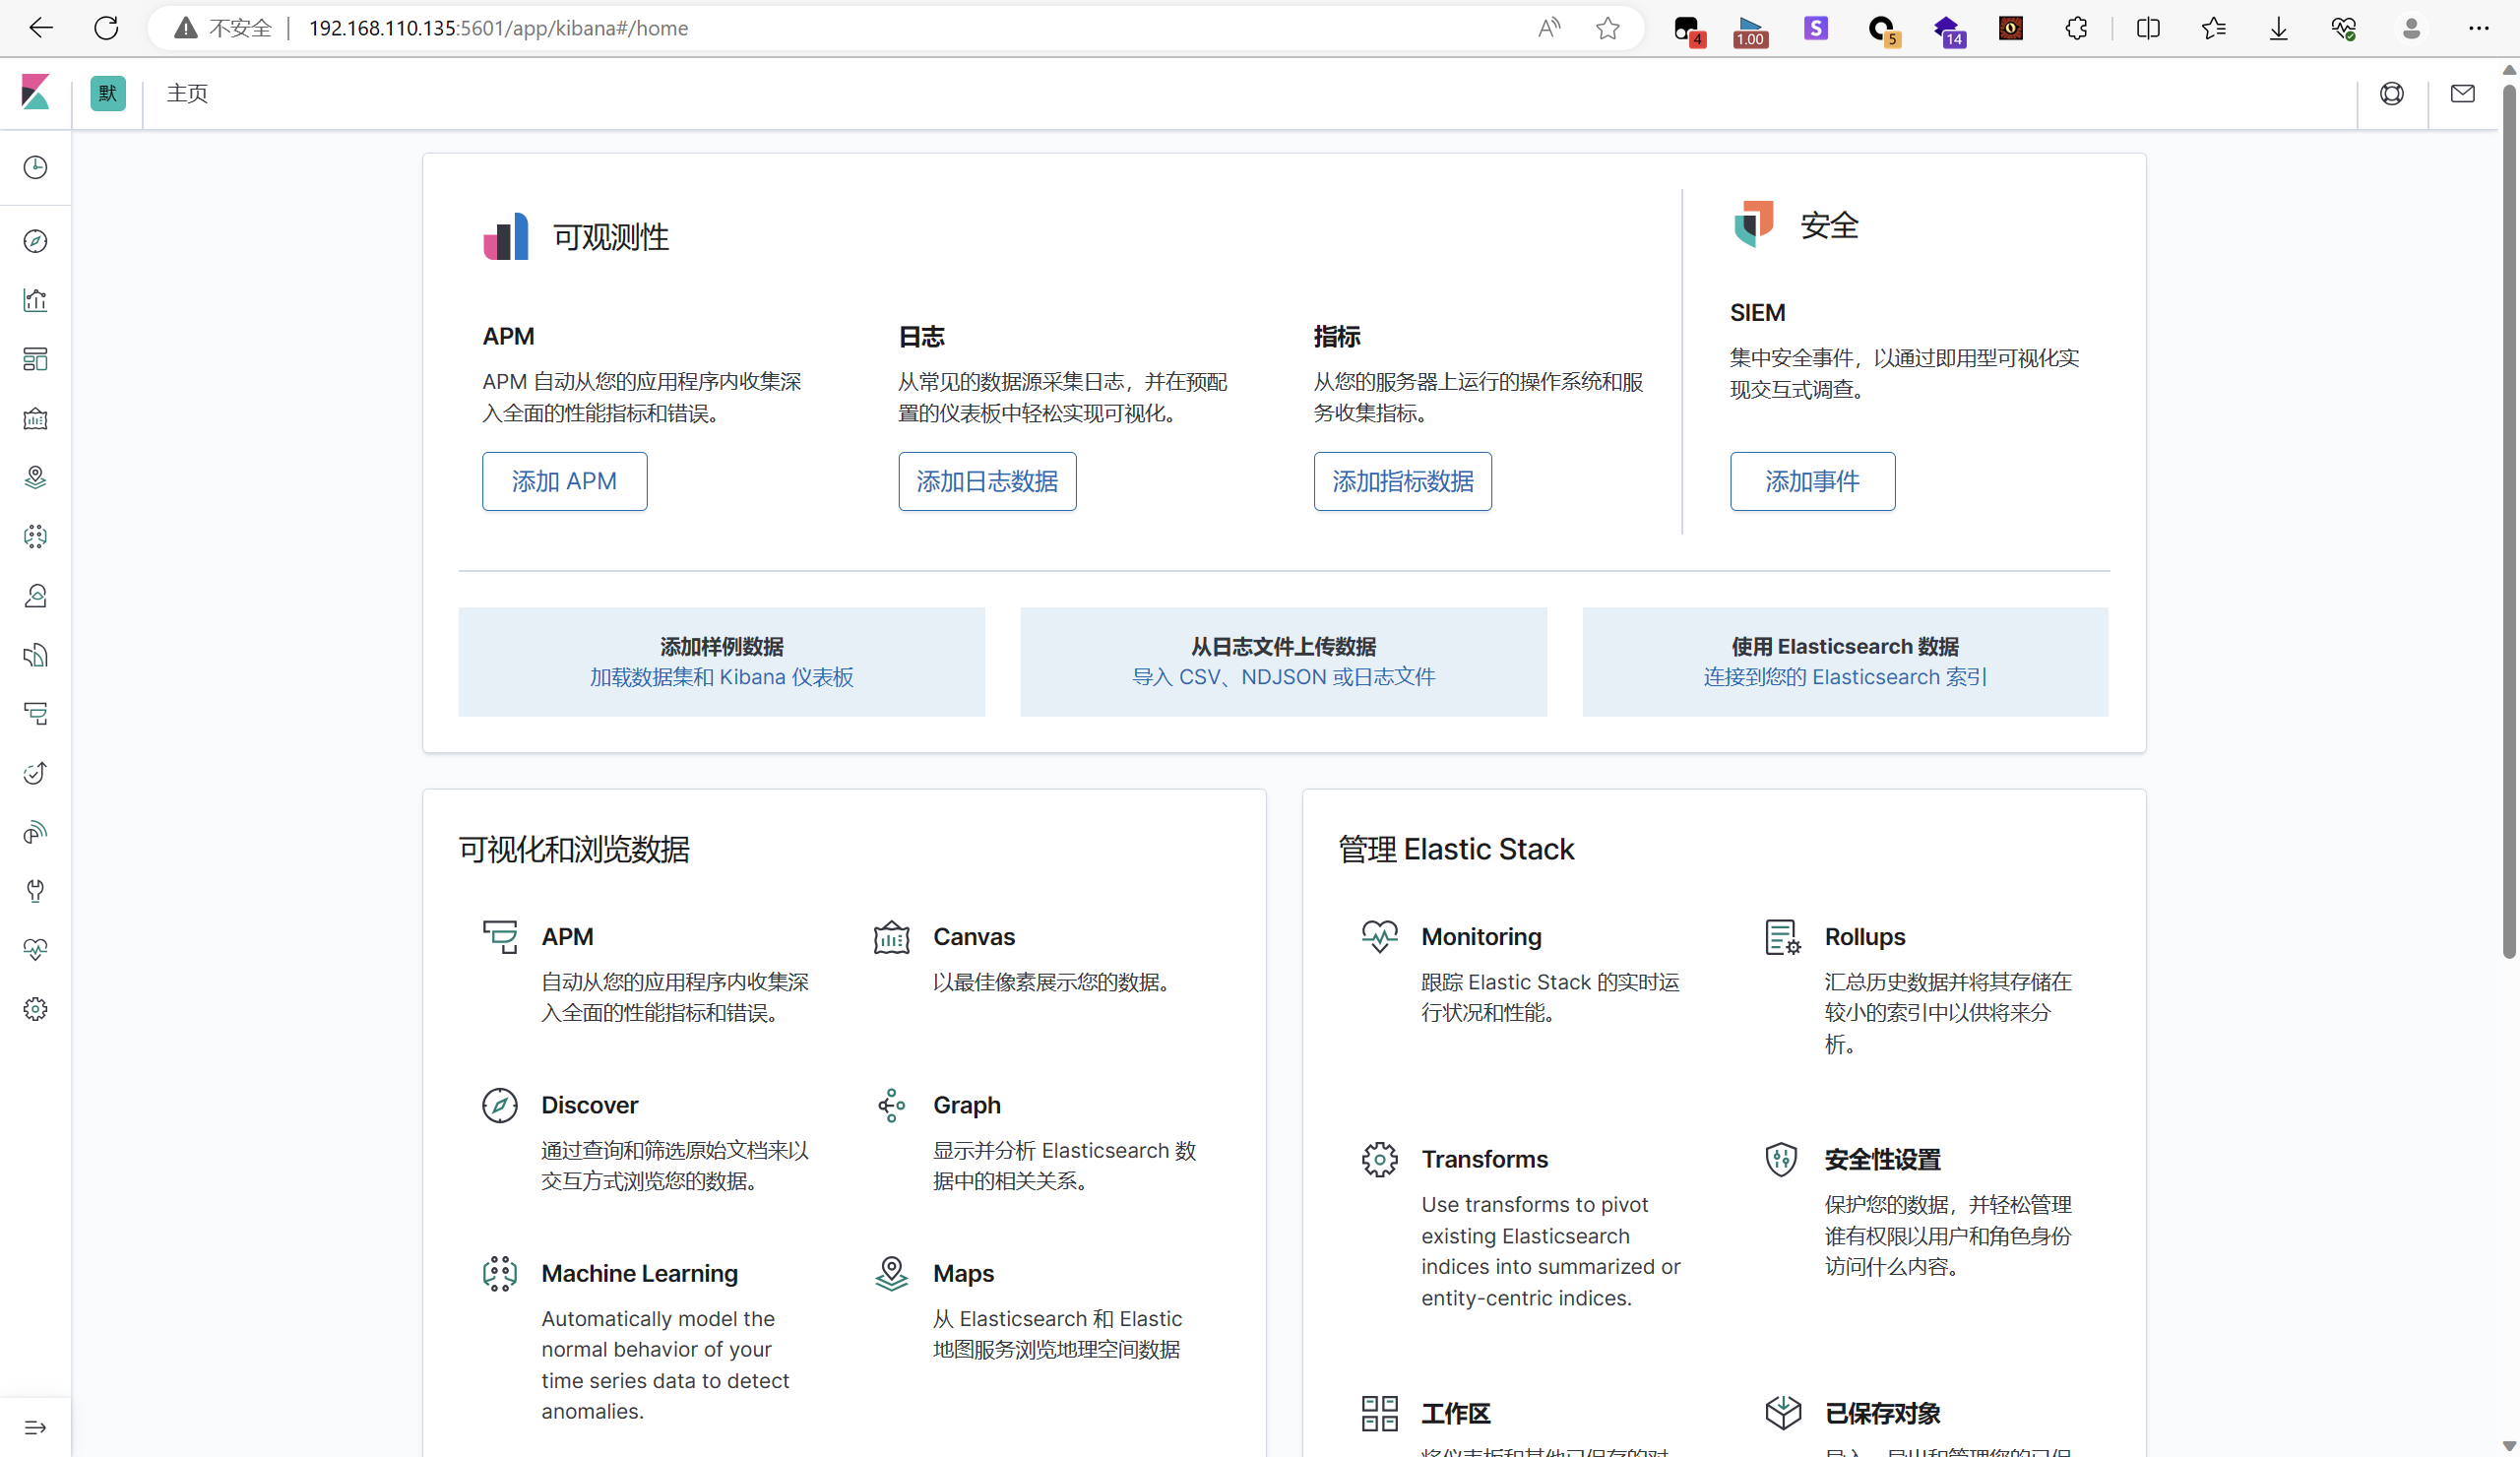Viewport: 2520px width, 1457px height.
Task: Open Discover from the sidebar compass icon
Action: pos(35,241)
